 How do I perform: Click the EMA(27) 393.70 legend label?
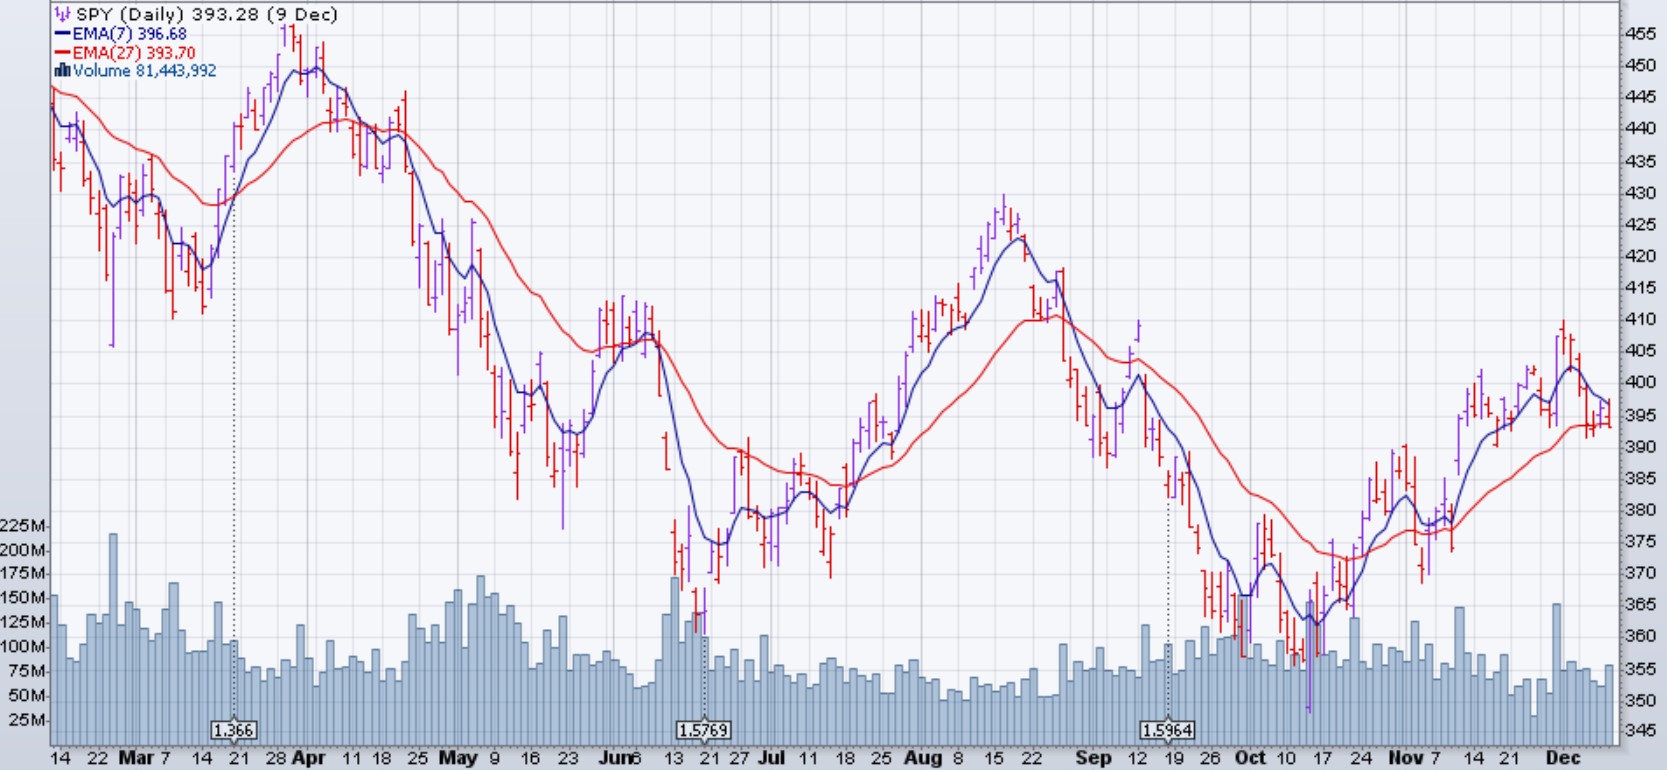(133, 53)
